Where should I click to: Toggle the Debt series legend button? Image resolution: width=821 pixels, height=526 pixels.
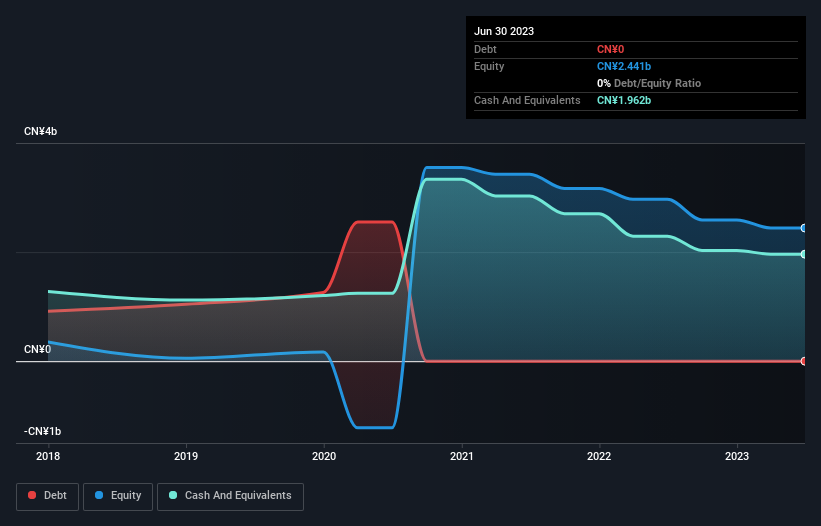(x=48, y=496)
